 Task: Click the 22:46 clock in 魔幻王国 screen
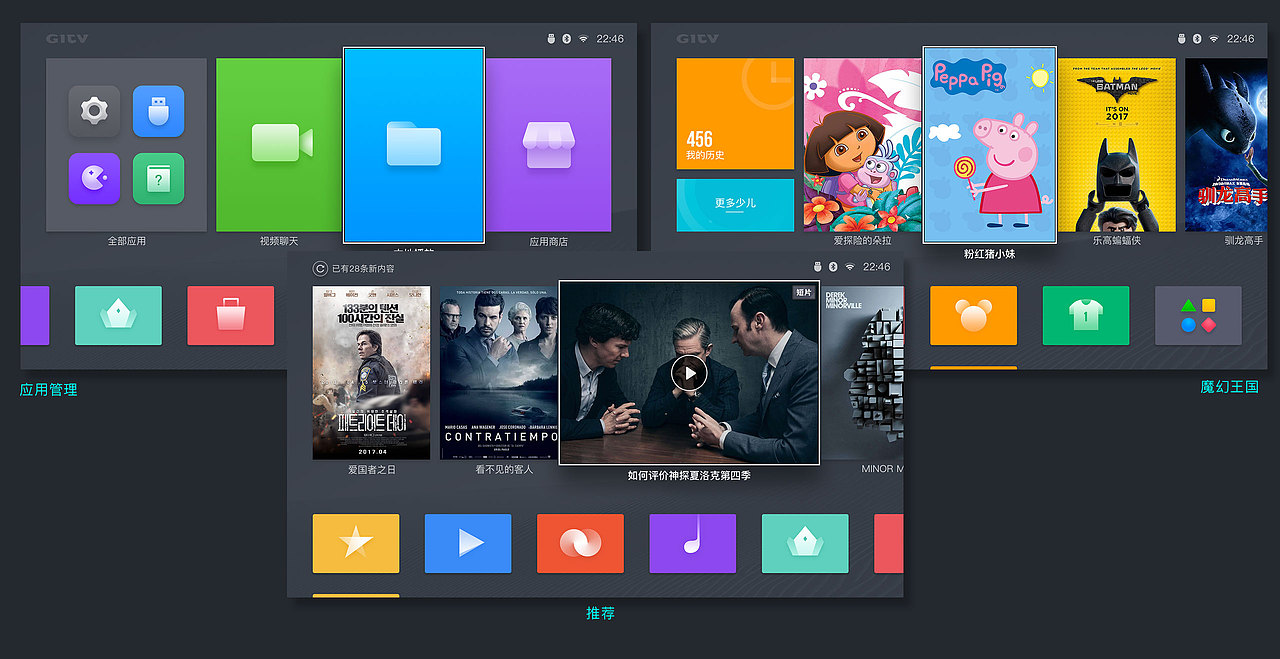pos(1240,39)
